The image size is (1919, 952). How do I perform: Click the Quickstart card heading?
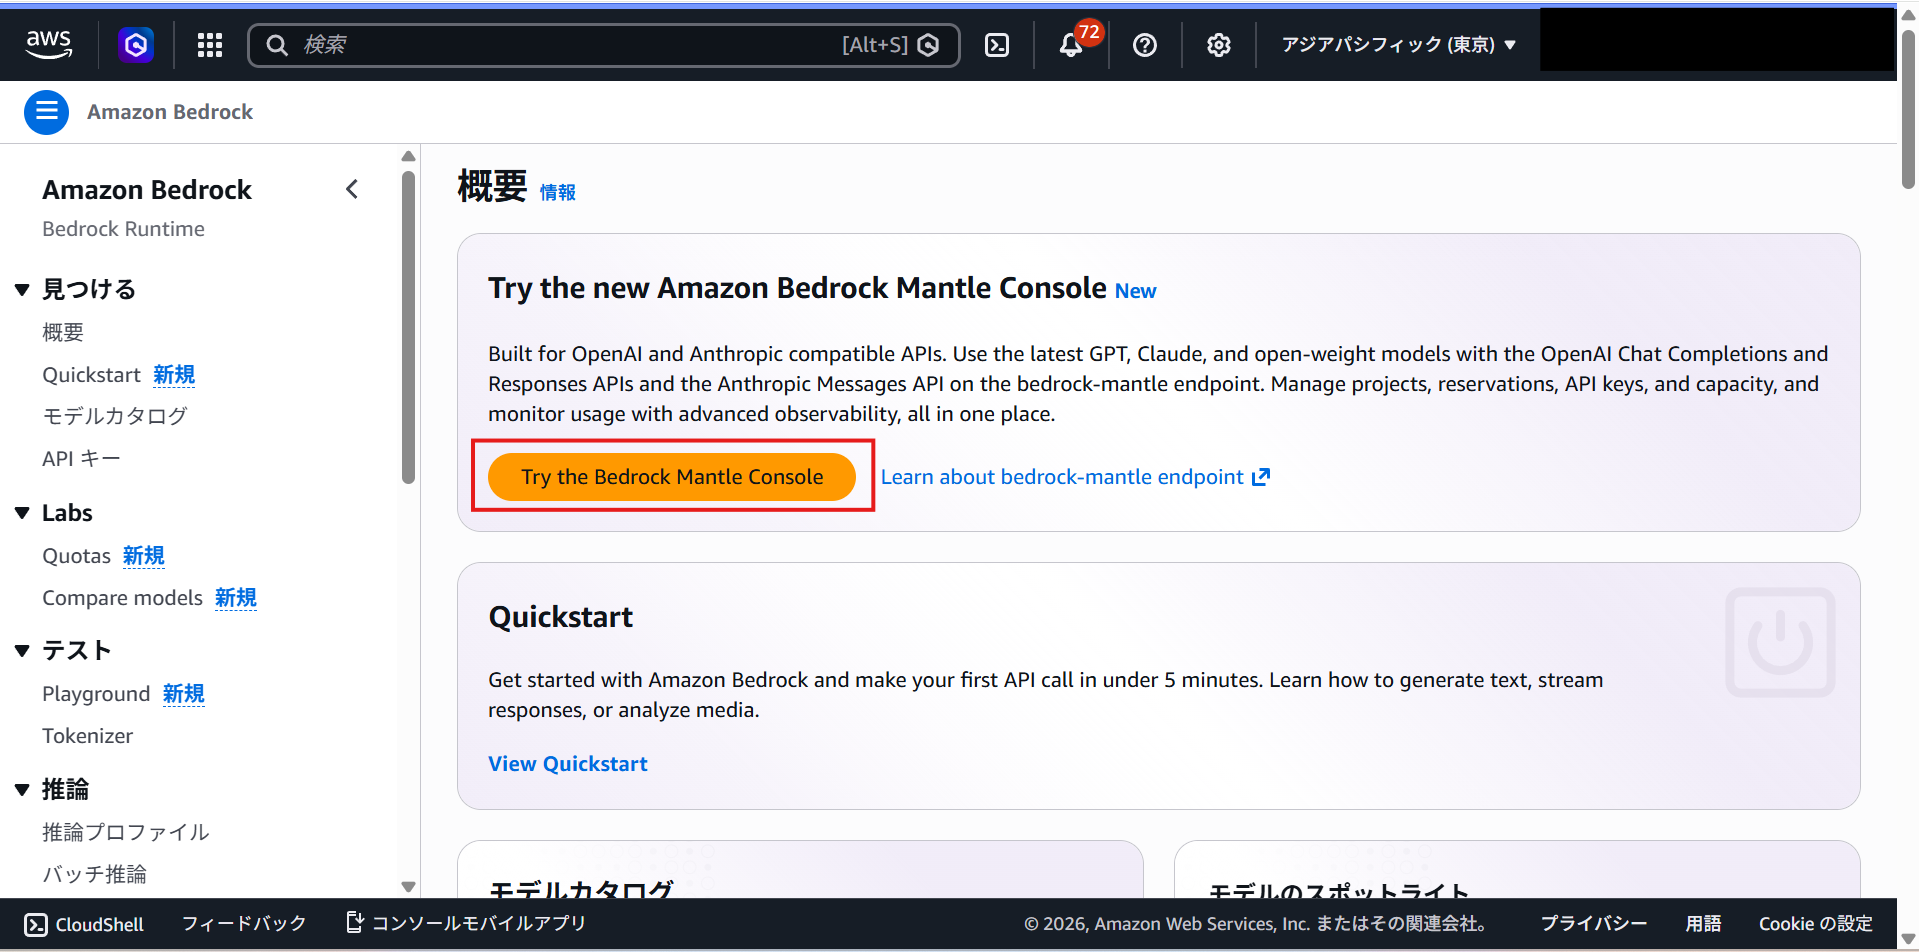[561, 617]
